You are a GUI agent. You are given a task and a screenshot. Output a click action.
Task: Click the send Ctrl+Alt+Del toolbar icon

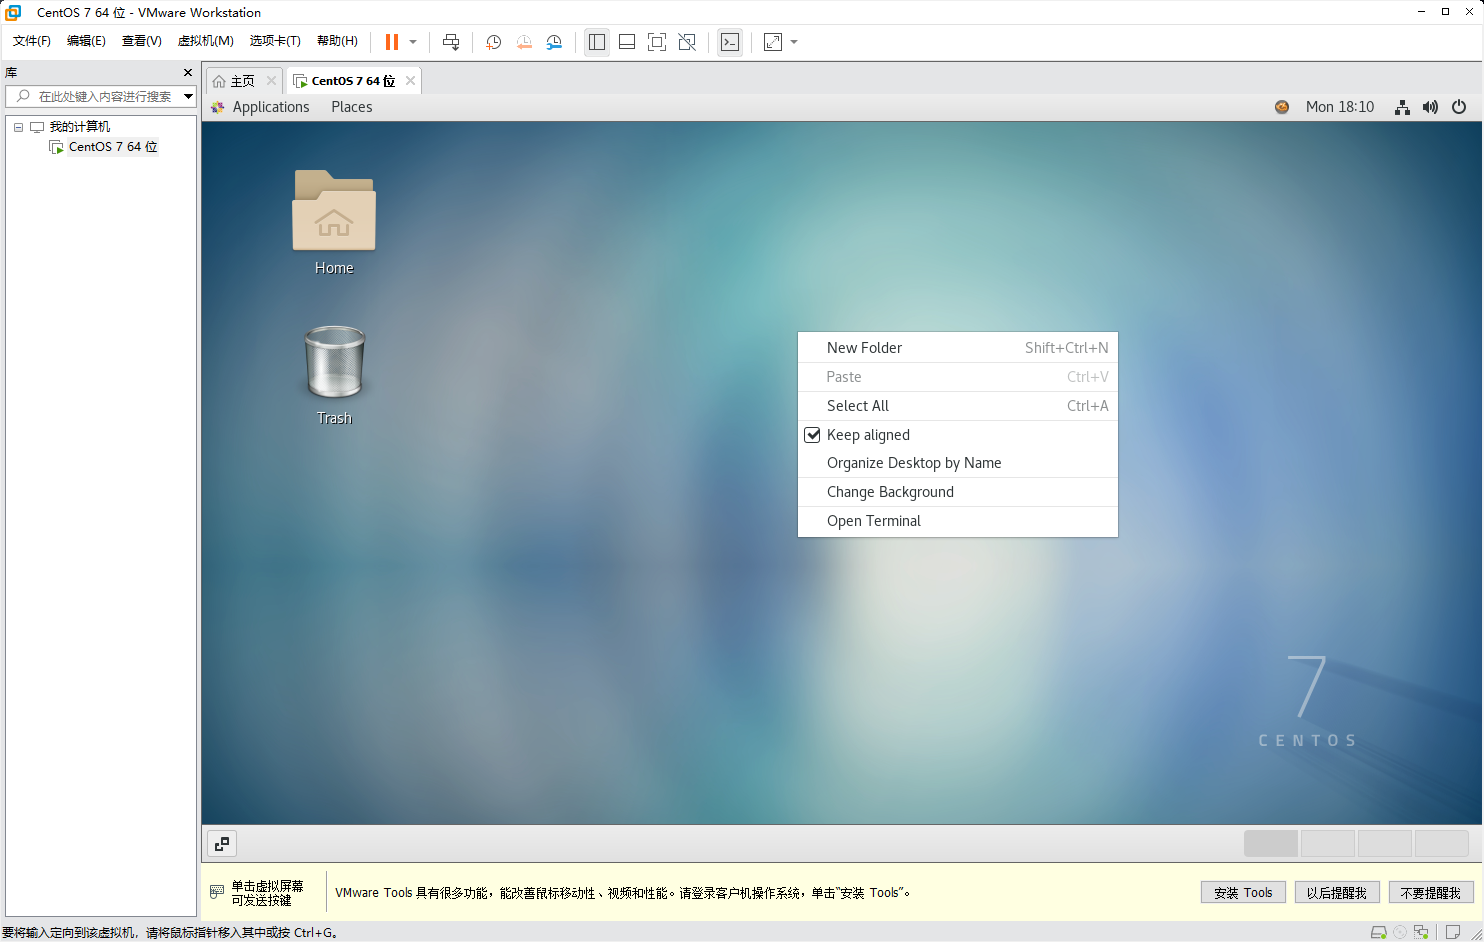451,42
